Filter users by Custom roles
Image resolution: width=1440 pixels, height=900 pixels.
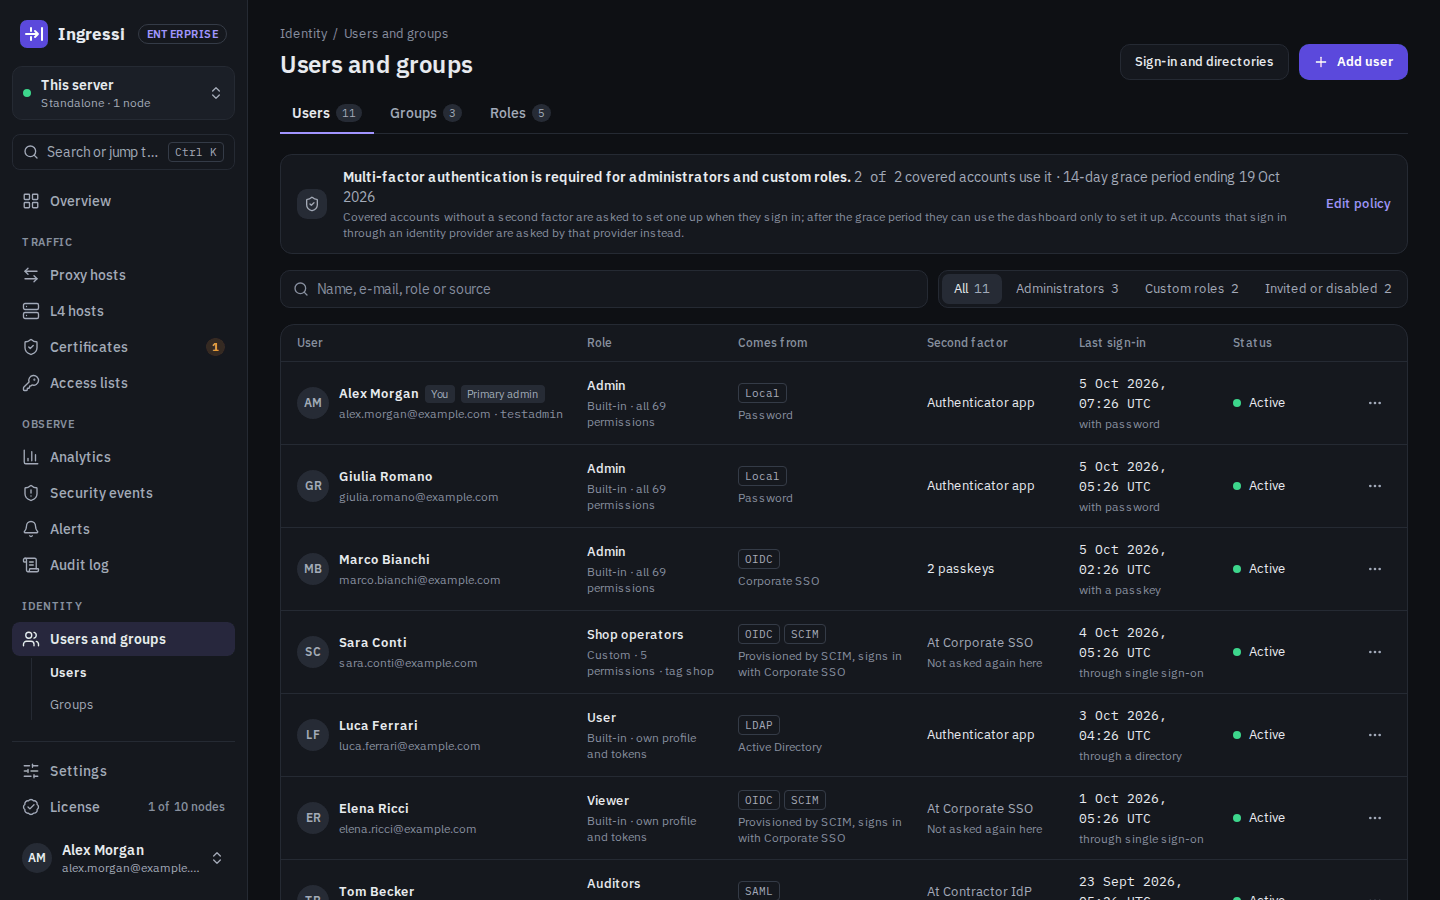pyautogui.click(x=1192, y=289)
